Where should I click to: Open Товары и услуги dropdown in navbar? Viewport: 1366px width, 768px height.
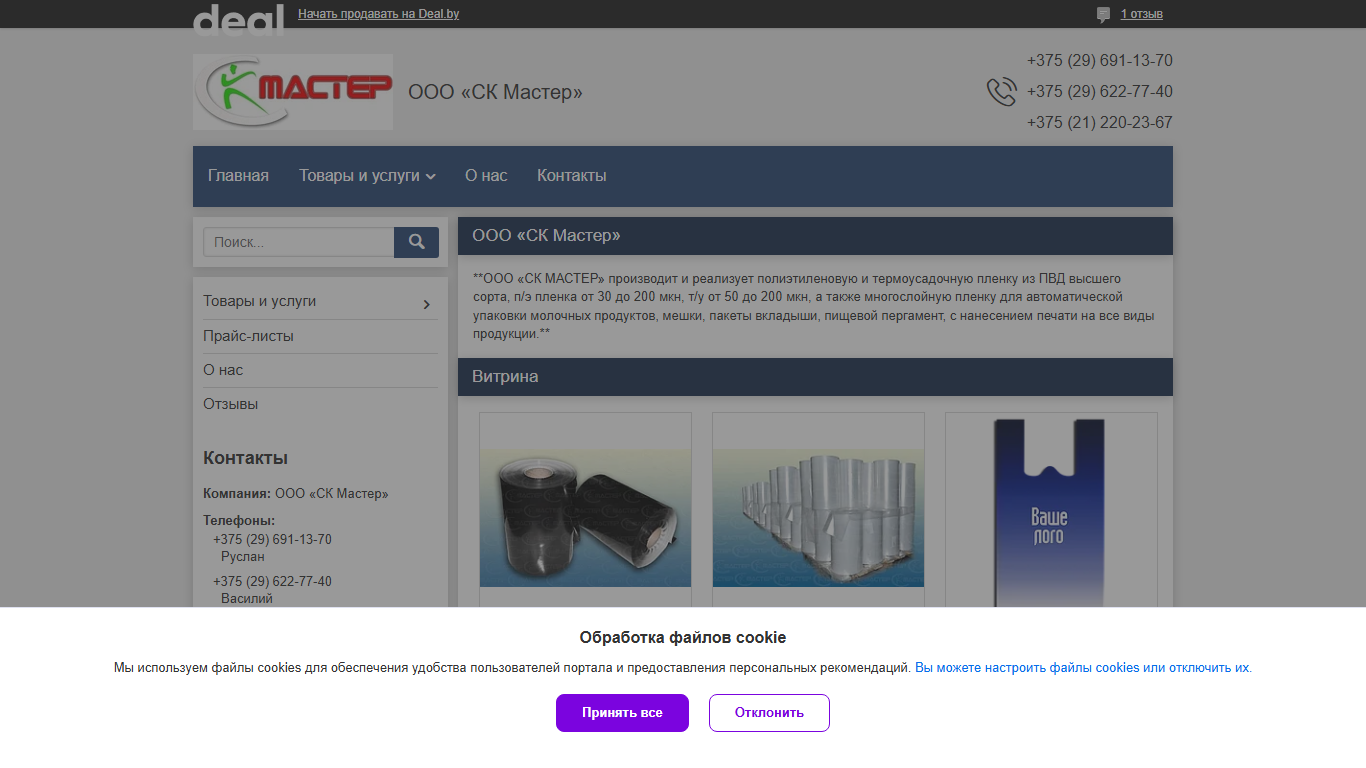pos(367,176)
